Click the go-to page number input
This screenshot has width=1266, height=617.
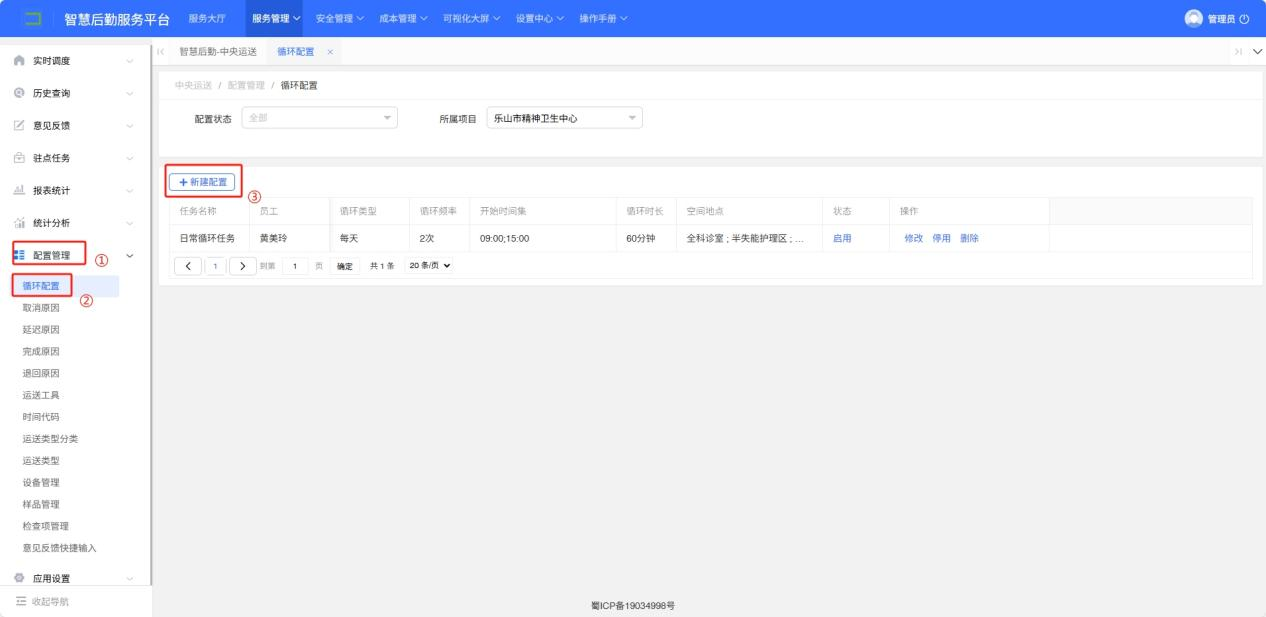pos(297,265)
